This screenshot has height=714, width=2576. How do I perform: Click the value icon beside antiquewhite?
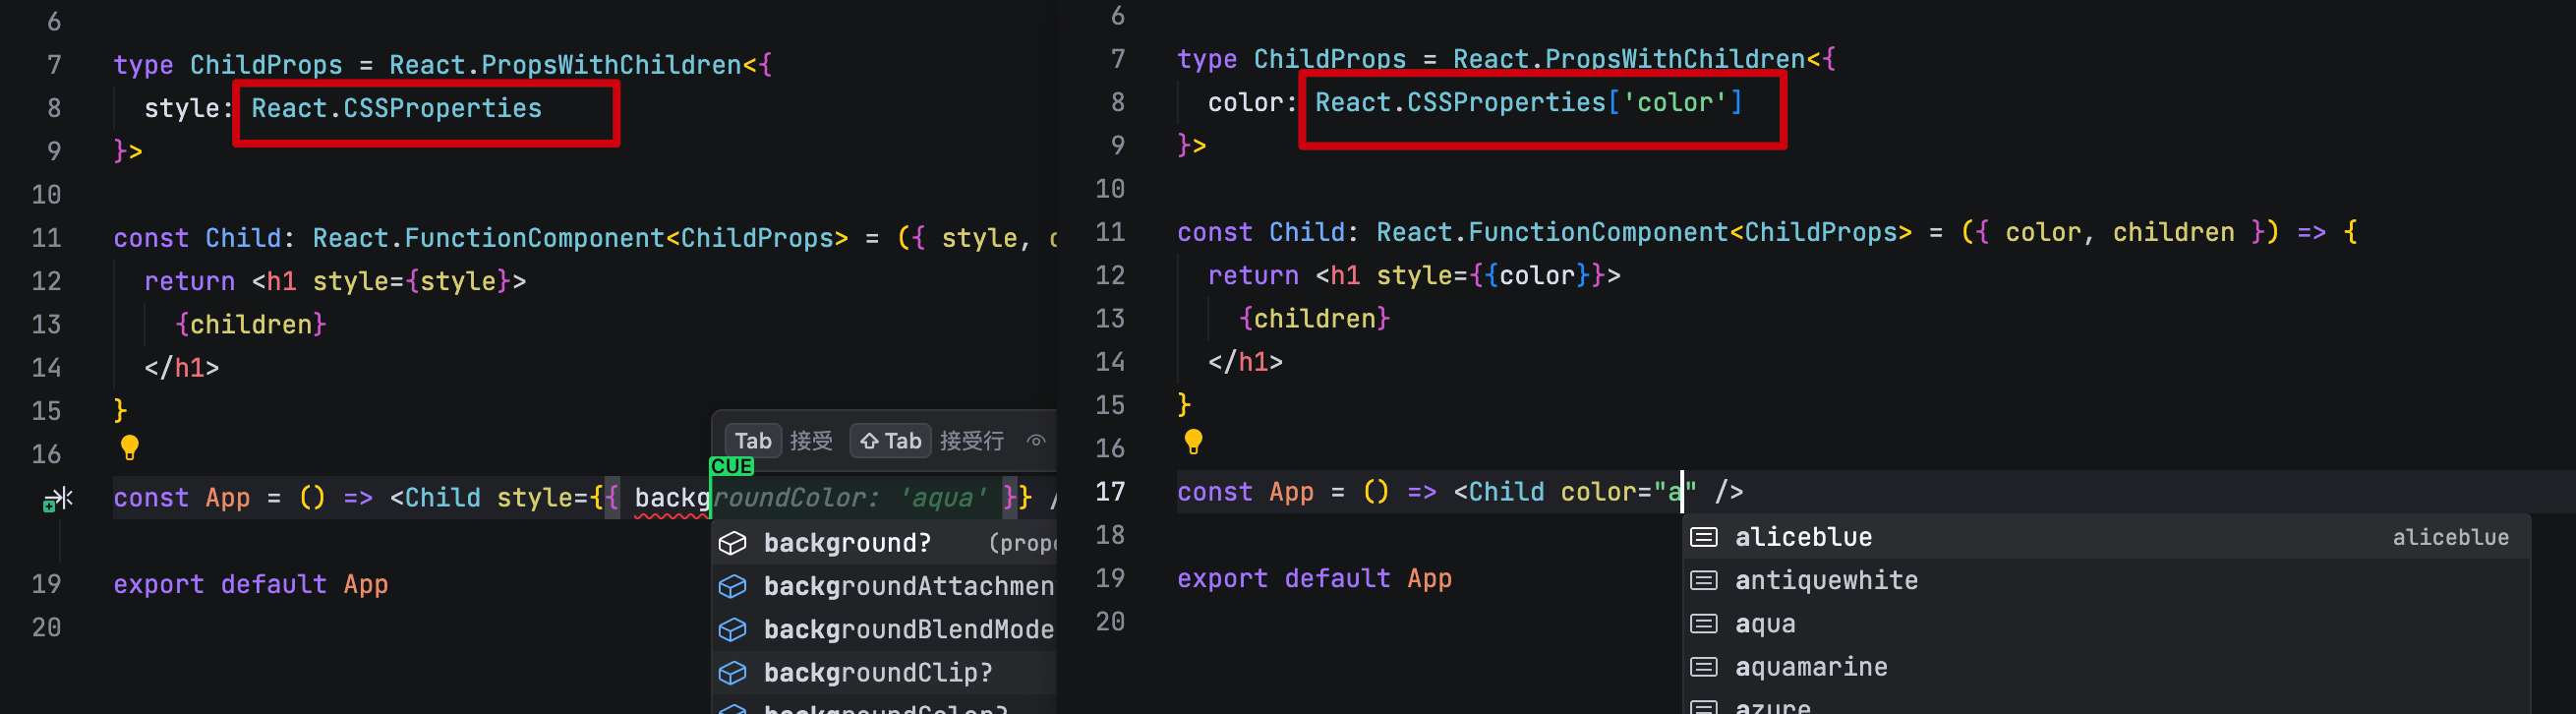[1703, 580]
